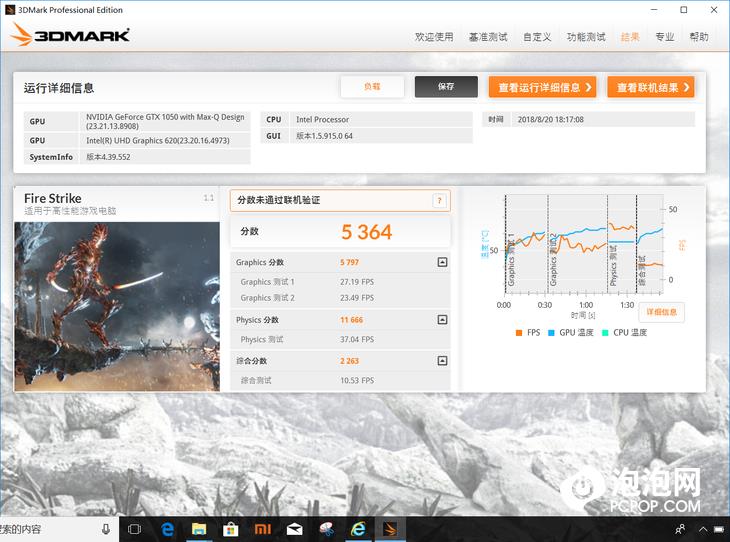Click the 3DMark logo in header
This screenshot has height=542, width=730.
pyautogui.click(x=70, y=36)
